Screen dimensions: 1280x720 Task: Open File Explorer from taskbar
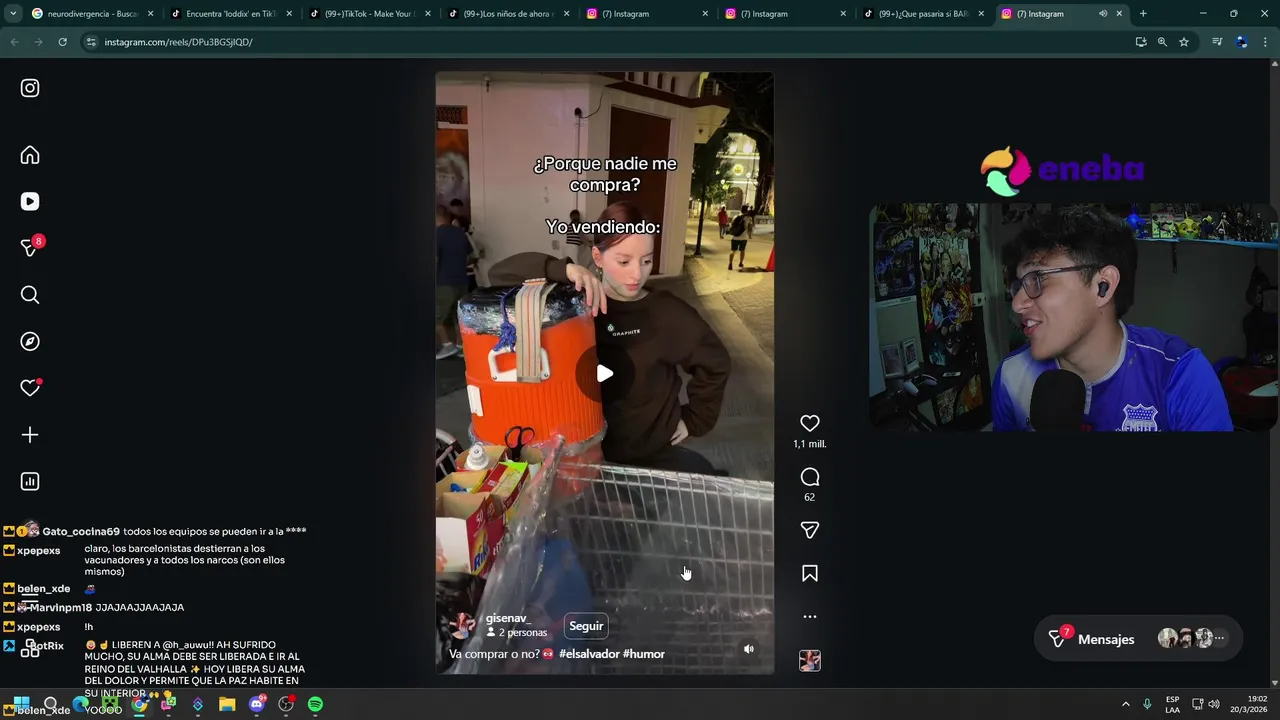[x=227, y=704]
